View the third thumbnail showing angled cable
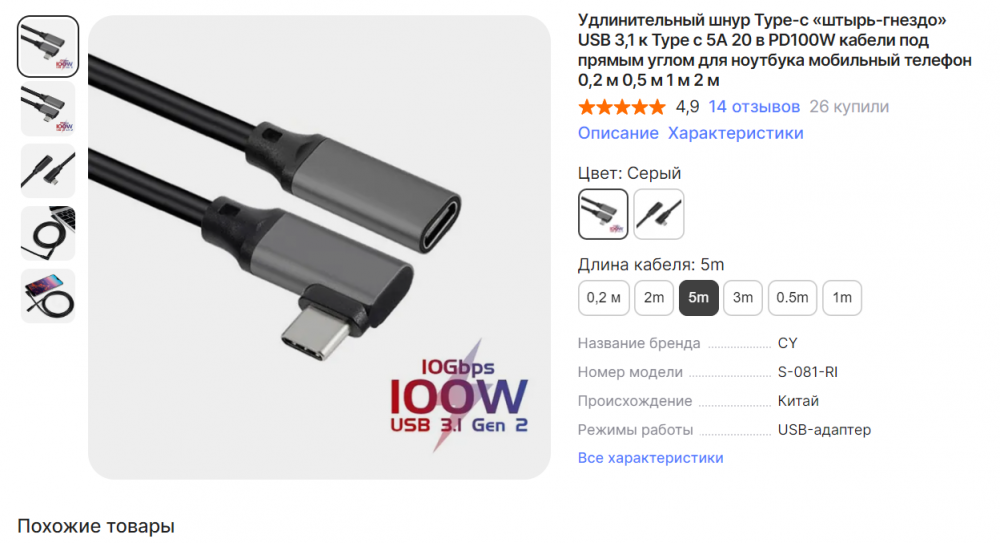The width and height of the screenshot is (1000, 543). tap(48, 171)
